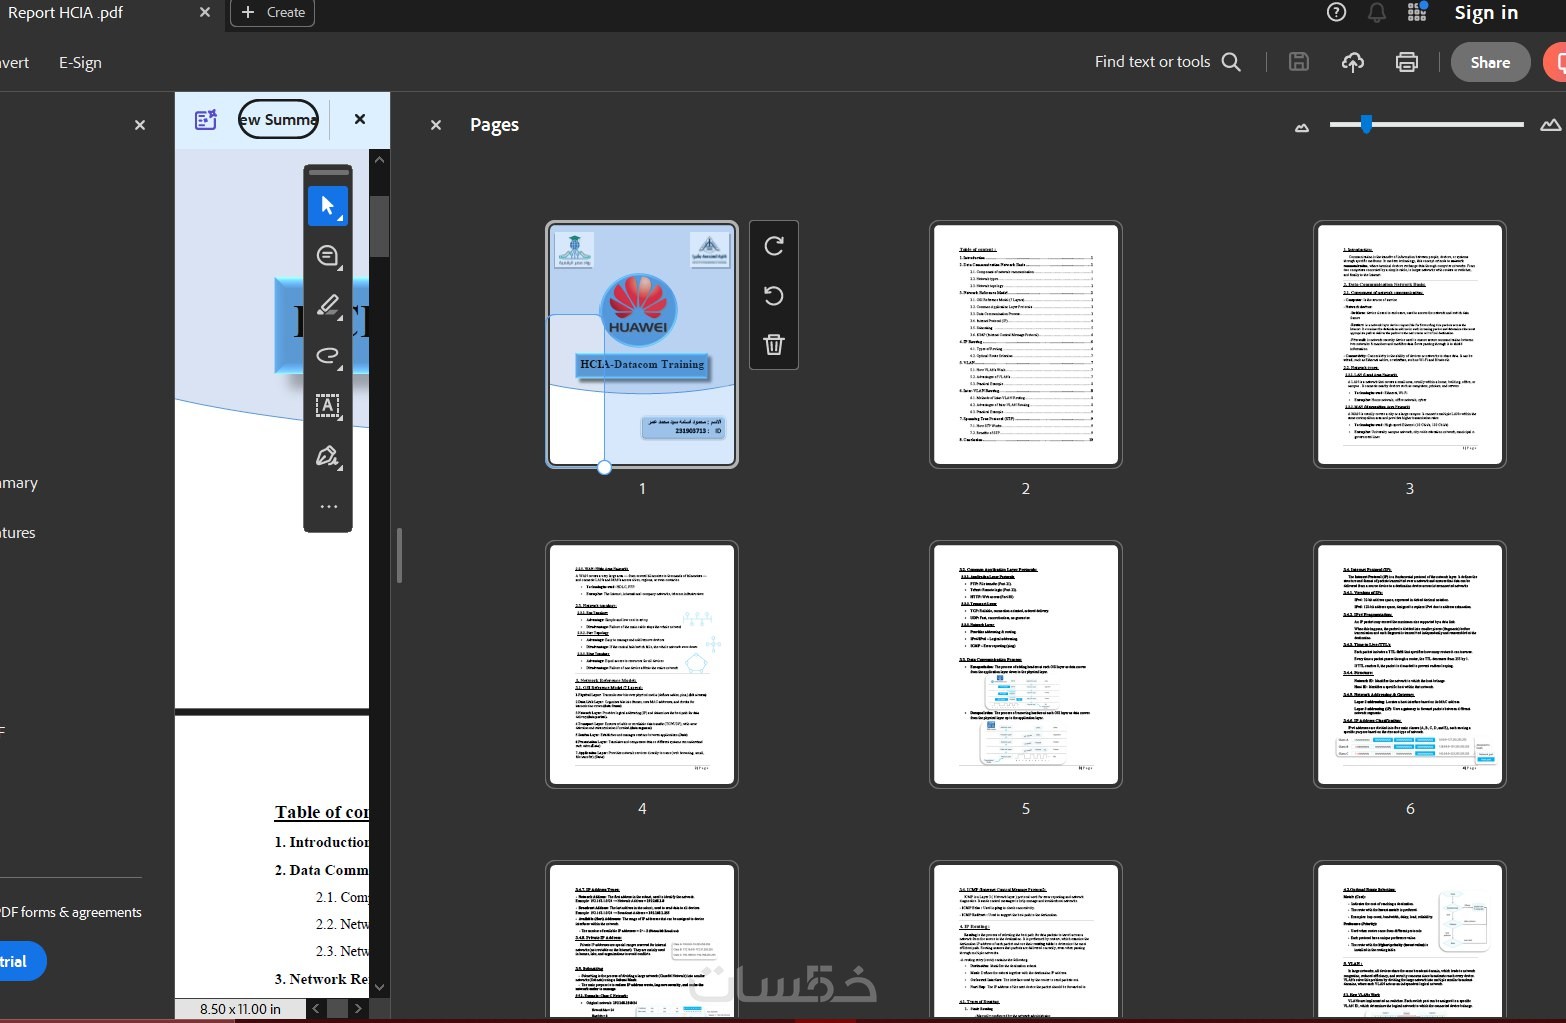This screenshot has width=1566, height=1023.
Task: Click the View Summary button
Action: coord(278,120)
